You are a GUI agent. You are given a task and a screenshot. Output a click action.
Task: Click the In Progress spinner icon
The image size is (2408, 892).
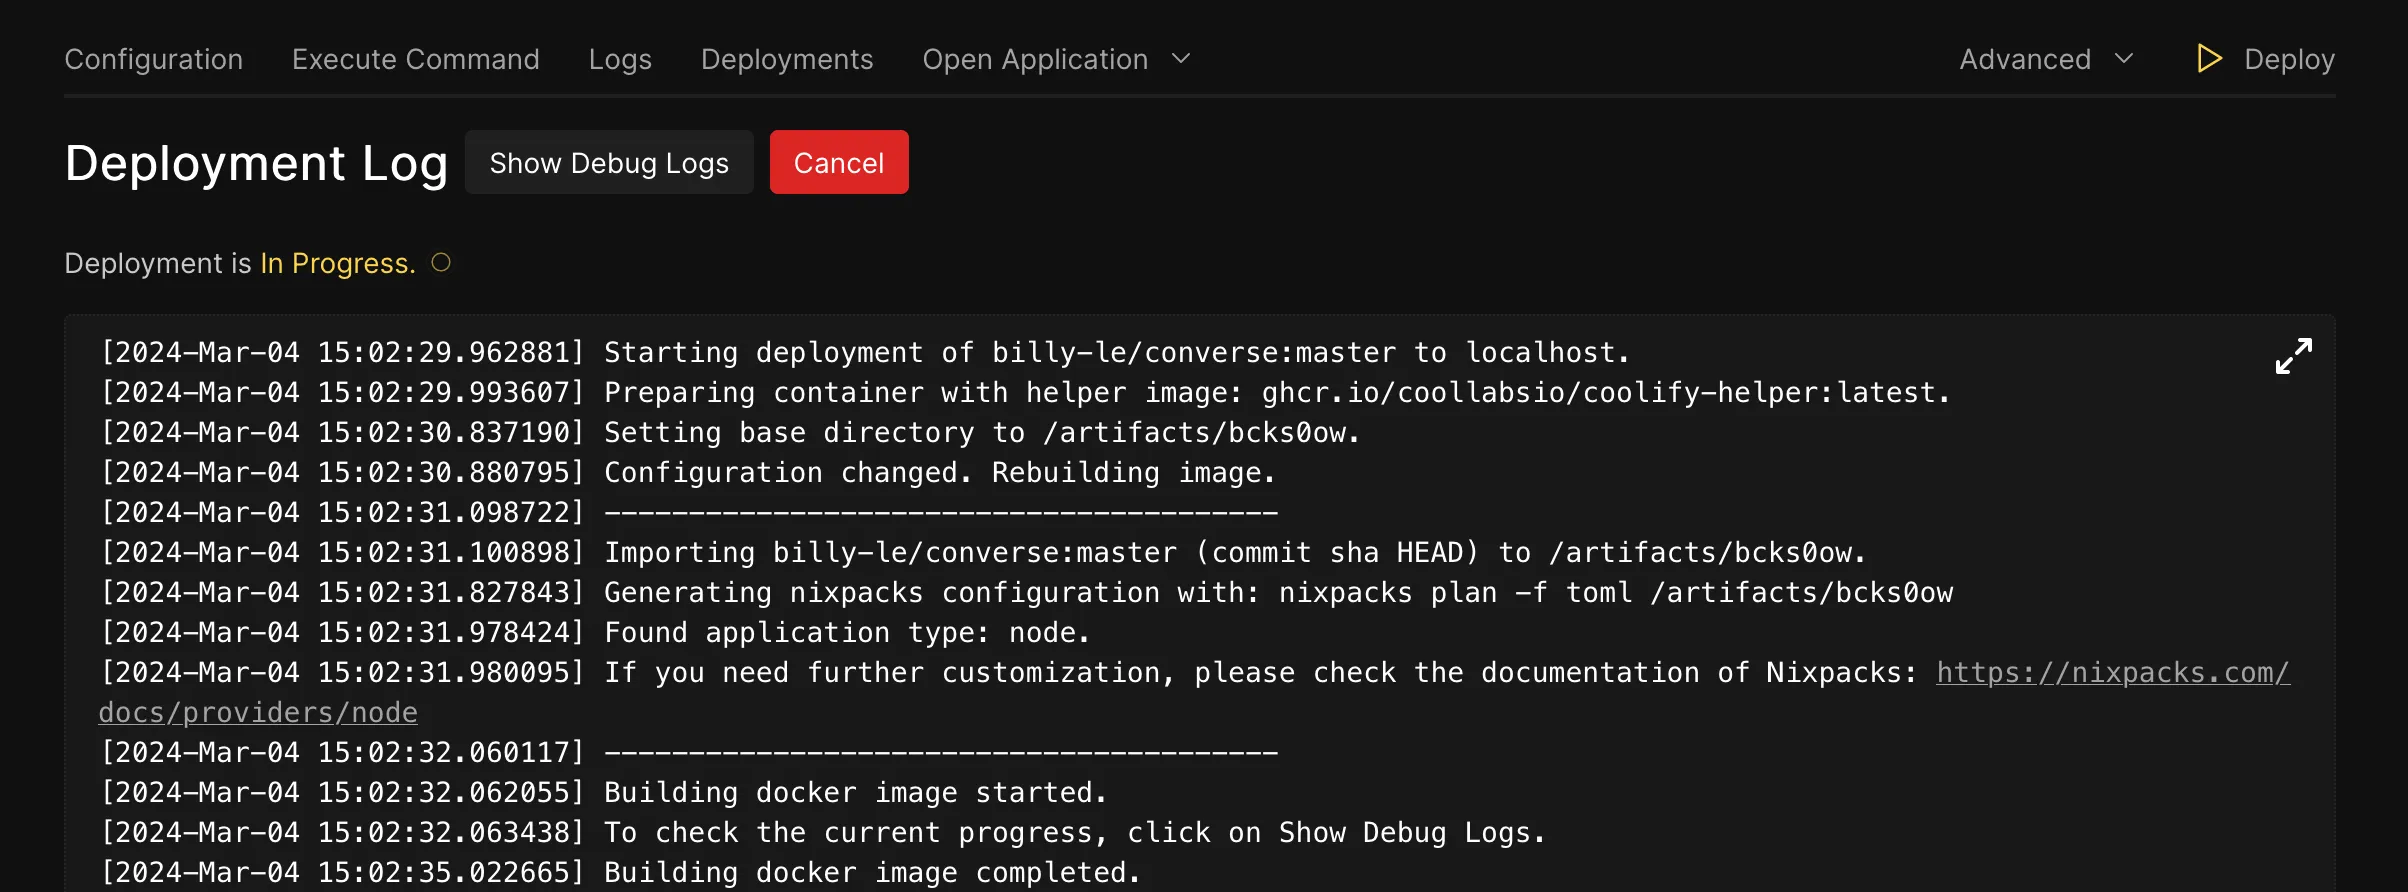[x=441, y=263]
